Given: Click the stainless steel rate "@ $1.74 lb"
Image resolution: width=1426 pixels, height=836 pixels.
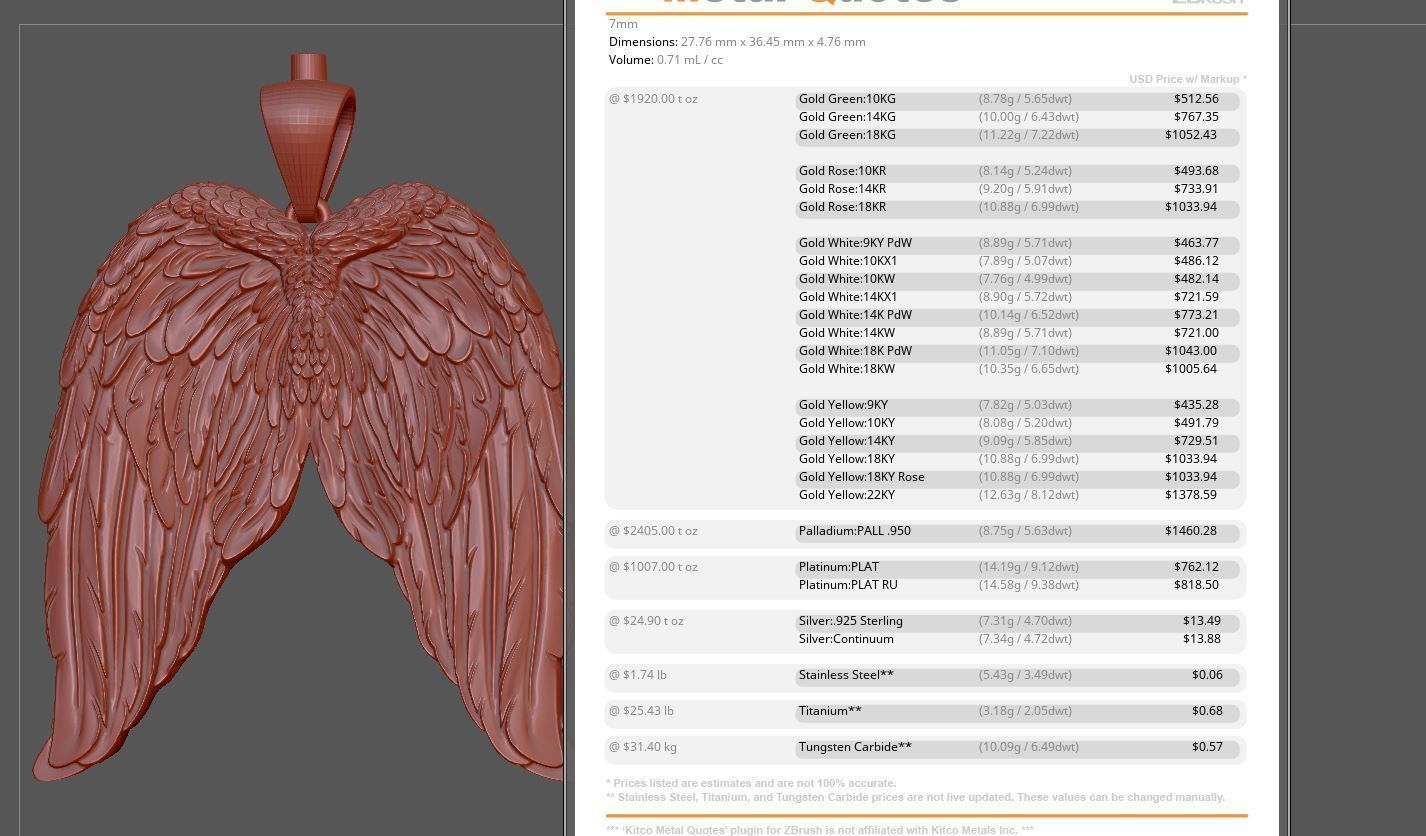Looking at the screenshot, I should (638, 675).
